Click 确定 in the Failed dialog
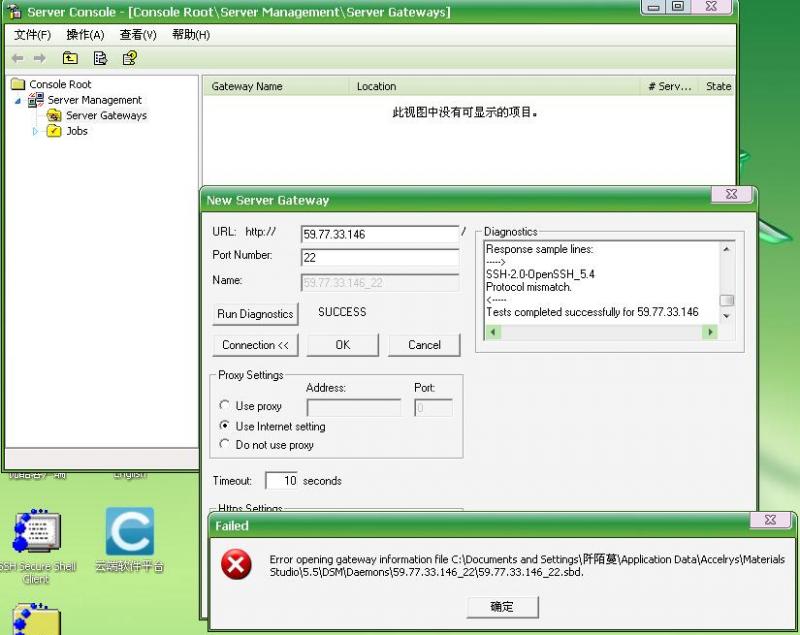The height and width of the screenshot is (635, 800). click(503, 607)
